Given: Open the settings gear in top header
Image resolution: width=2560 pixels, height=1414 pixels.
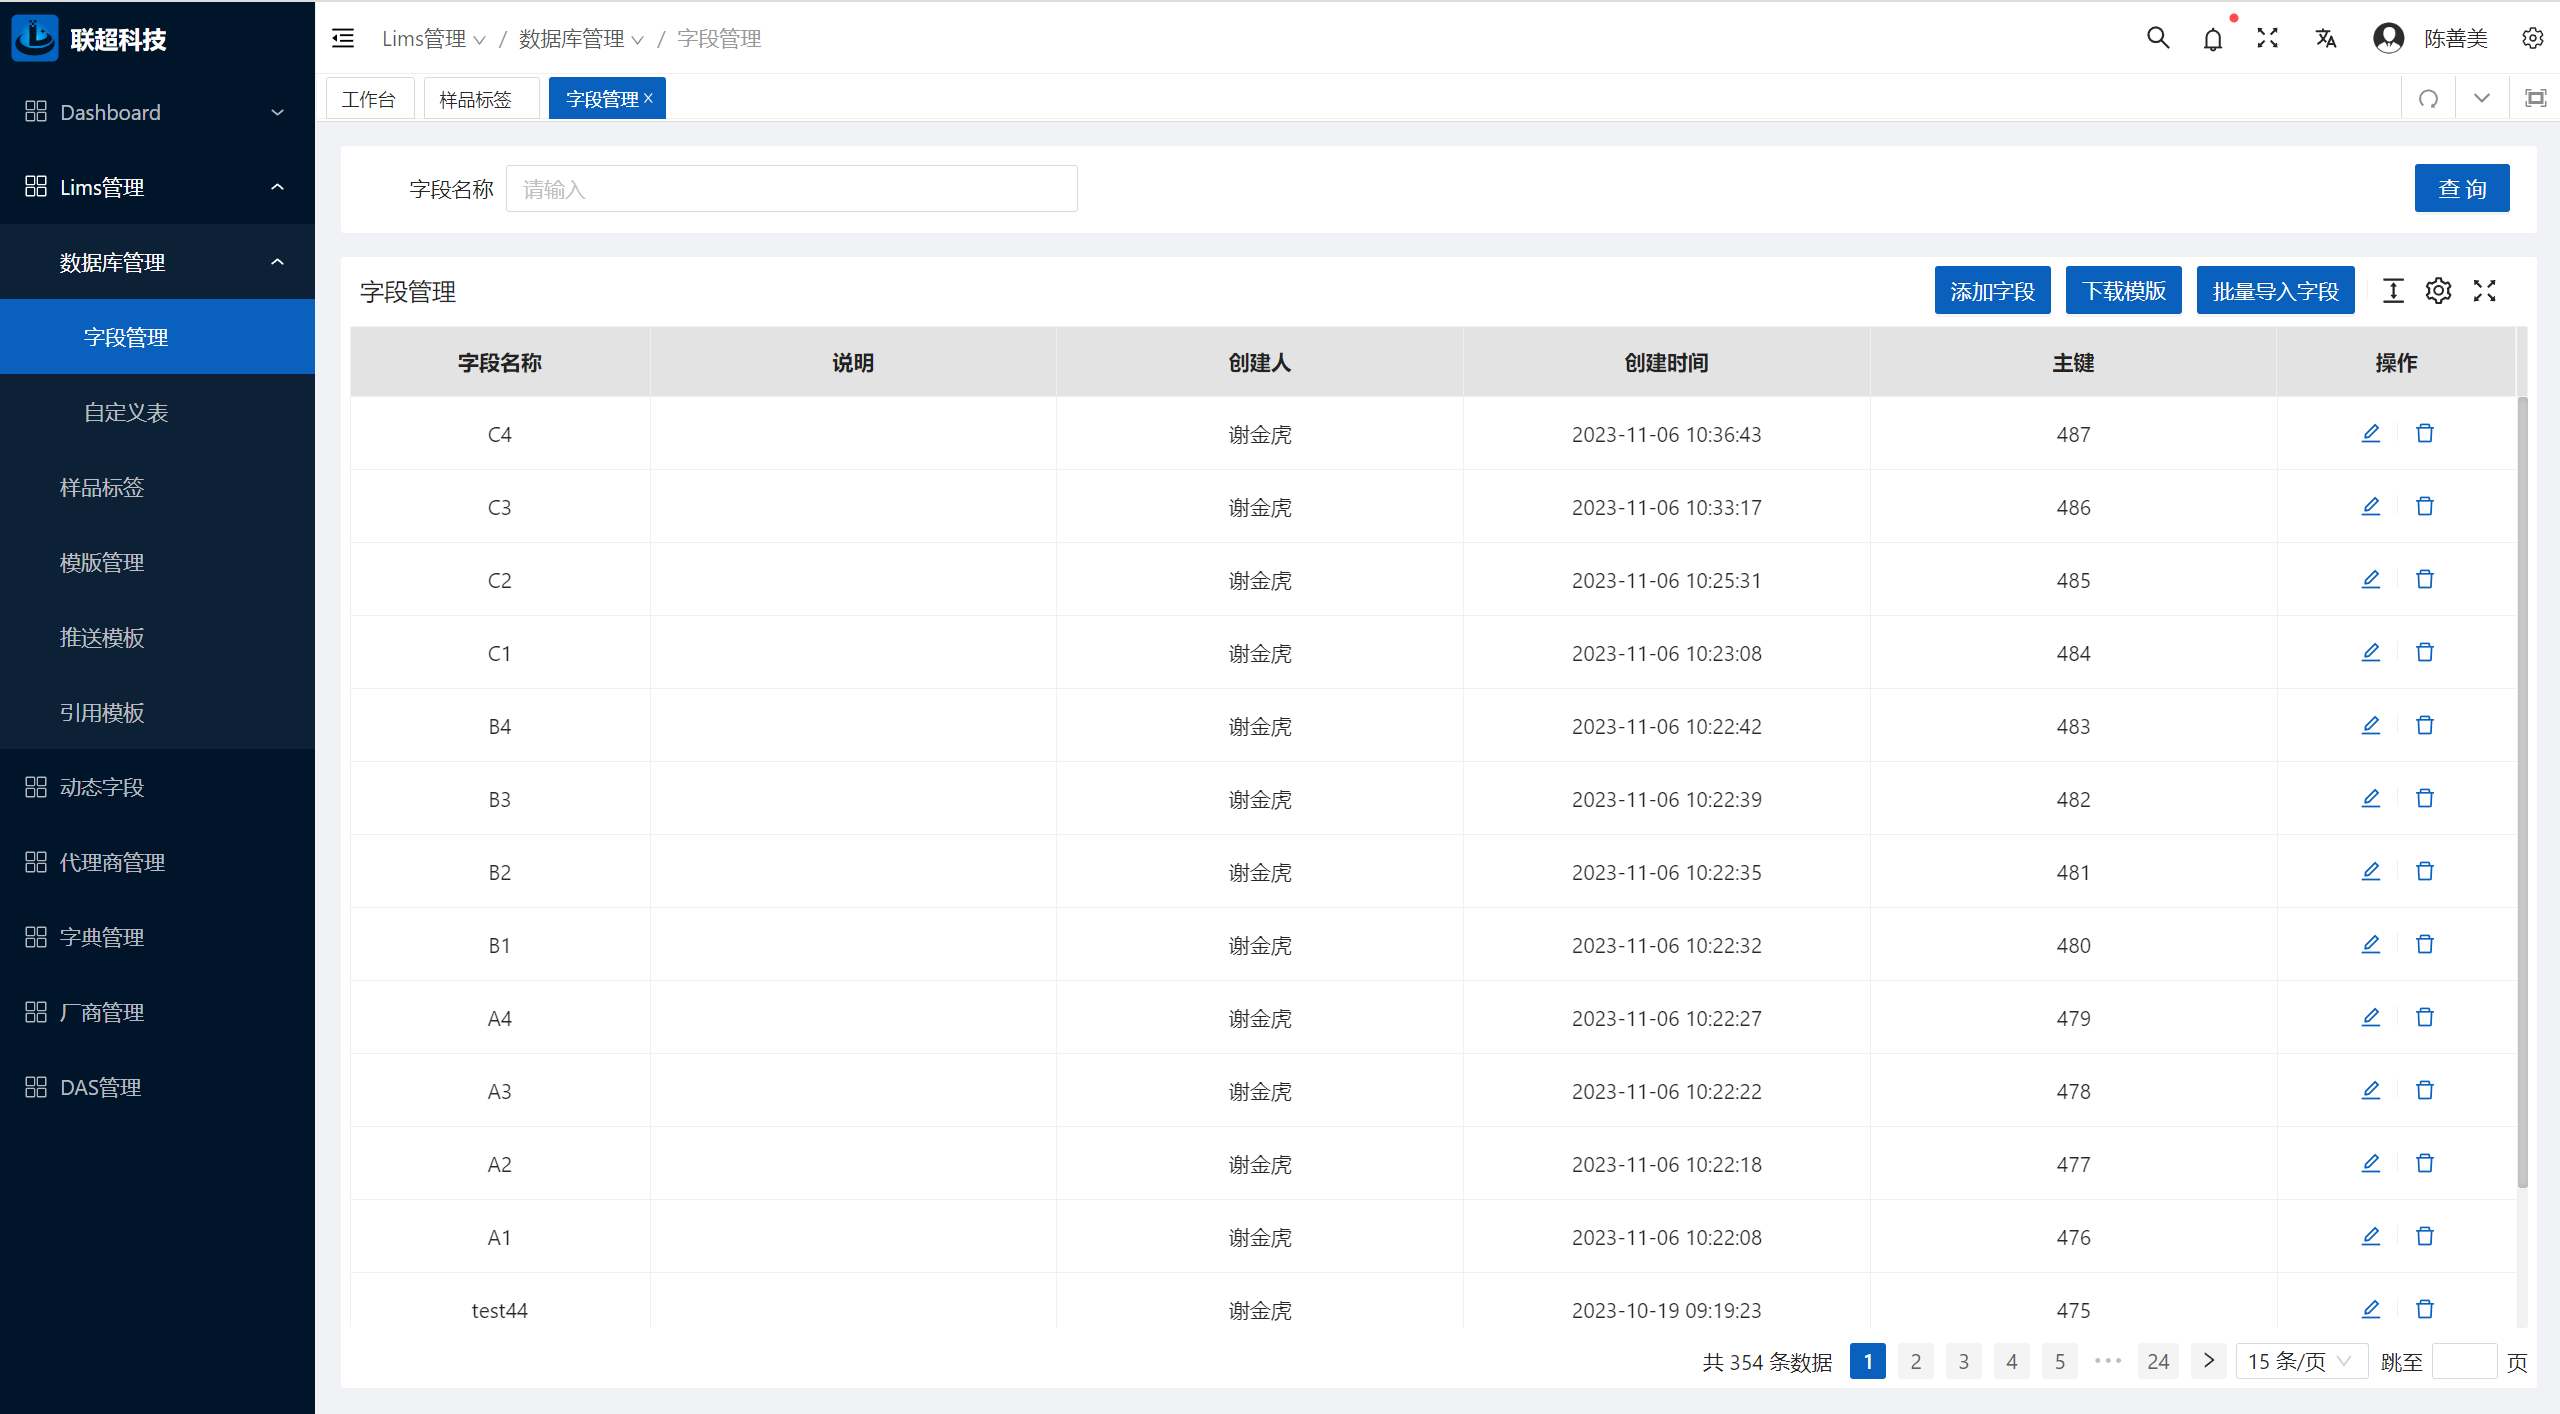Looking at the screenshot, I should point(2533,38).
